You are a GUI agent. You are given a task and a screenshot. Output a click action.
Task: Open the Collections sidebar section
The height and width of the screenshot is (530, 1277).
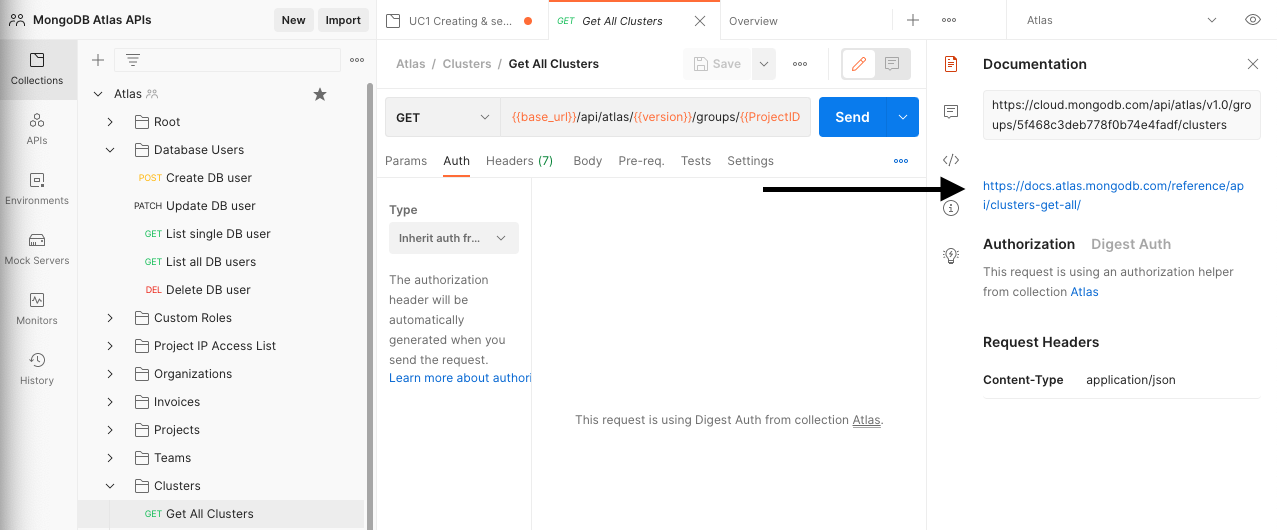tap(37, 69)
